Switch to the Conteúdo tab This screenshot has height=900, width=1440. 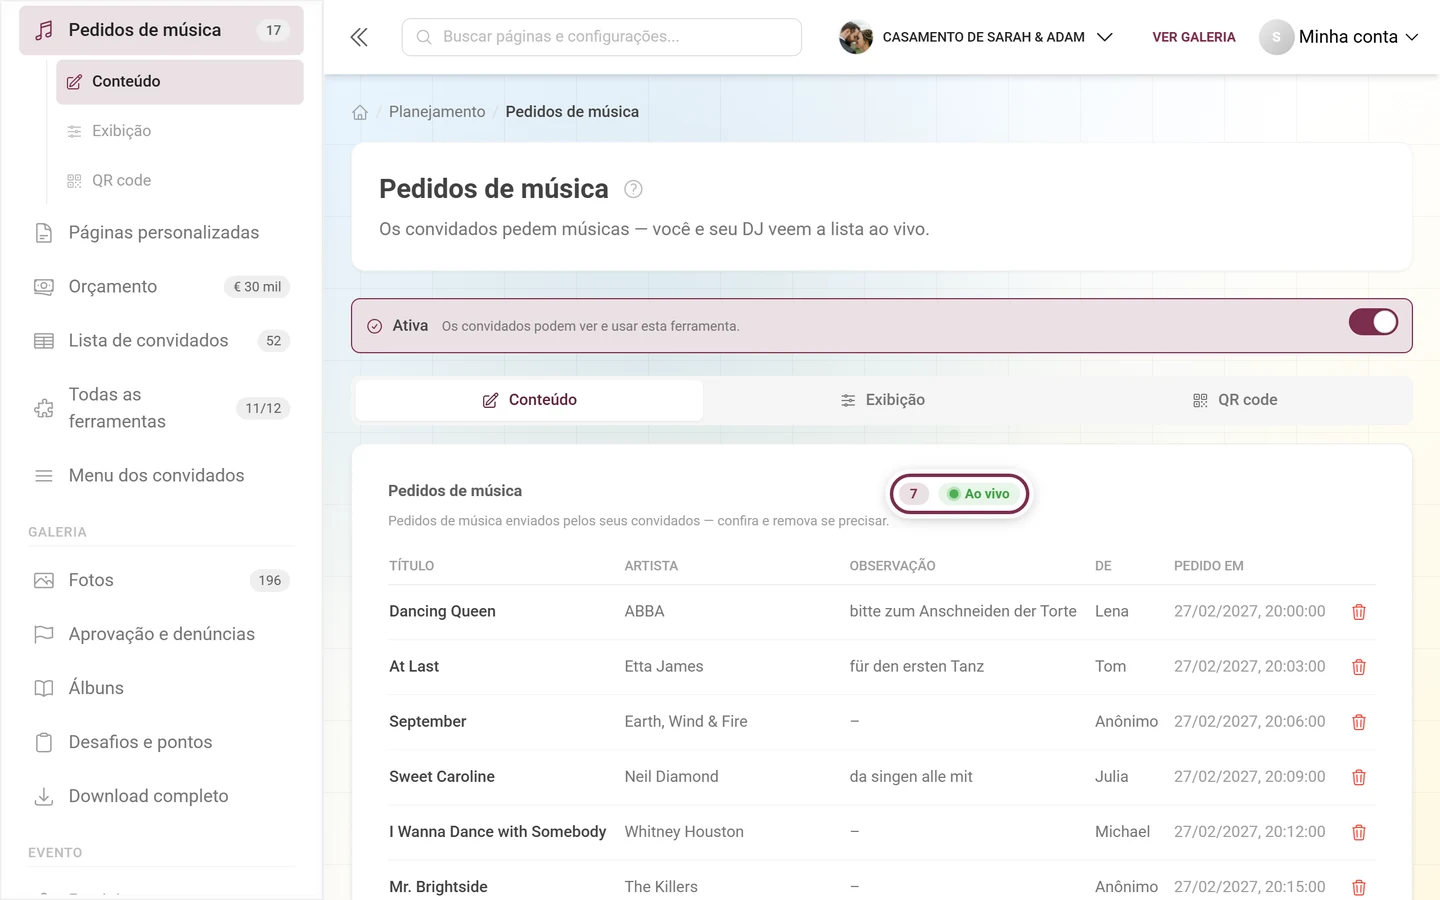[x=530, y=400]
